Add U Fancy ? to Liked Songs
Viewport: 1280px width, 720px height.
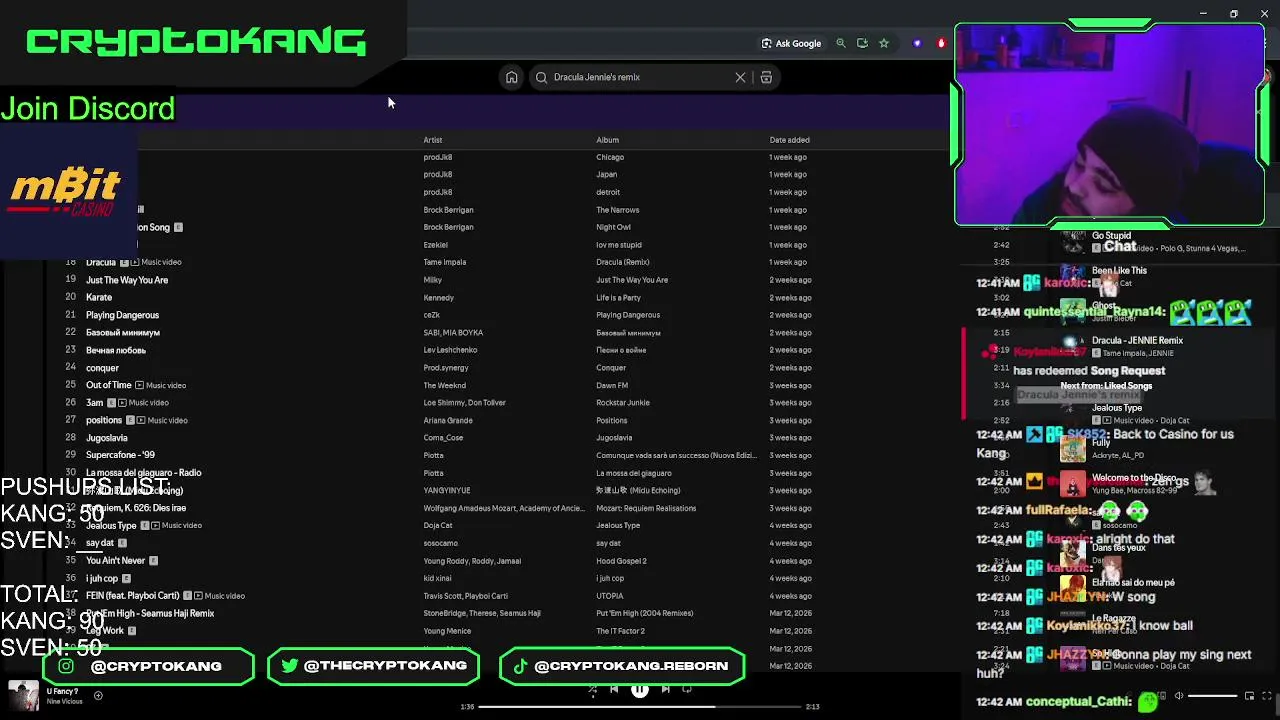pos(98,696)
